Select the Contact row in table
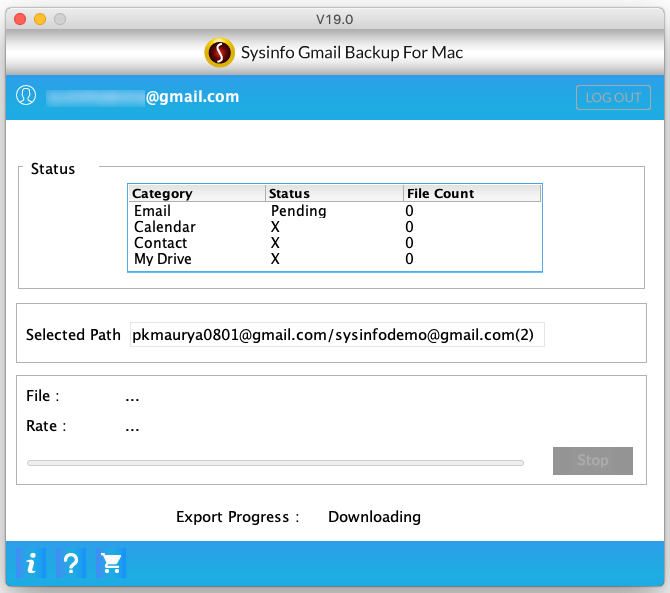Viewport: 670px width, 593px height. point(335,243)
